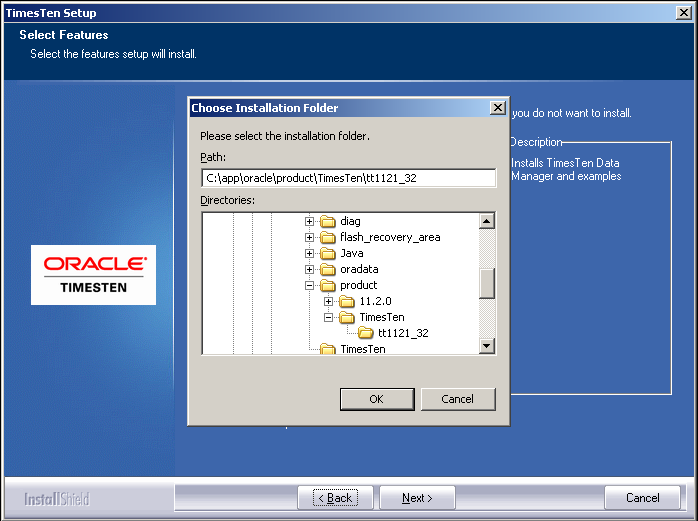Proceed with the Next button
This screenshot has width=698, height=521.
[417, 498]
